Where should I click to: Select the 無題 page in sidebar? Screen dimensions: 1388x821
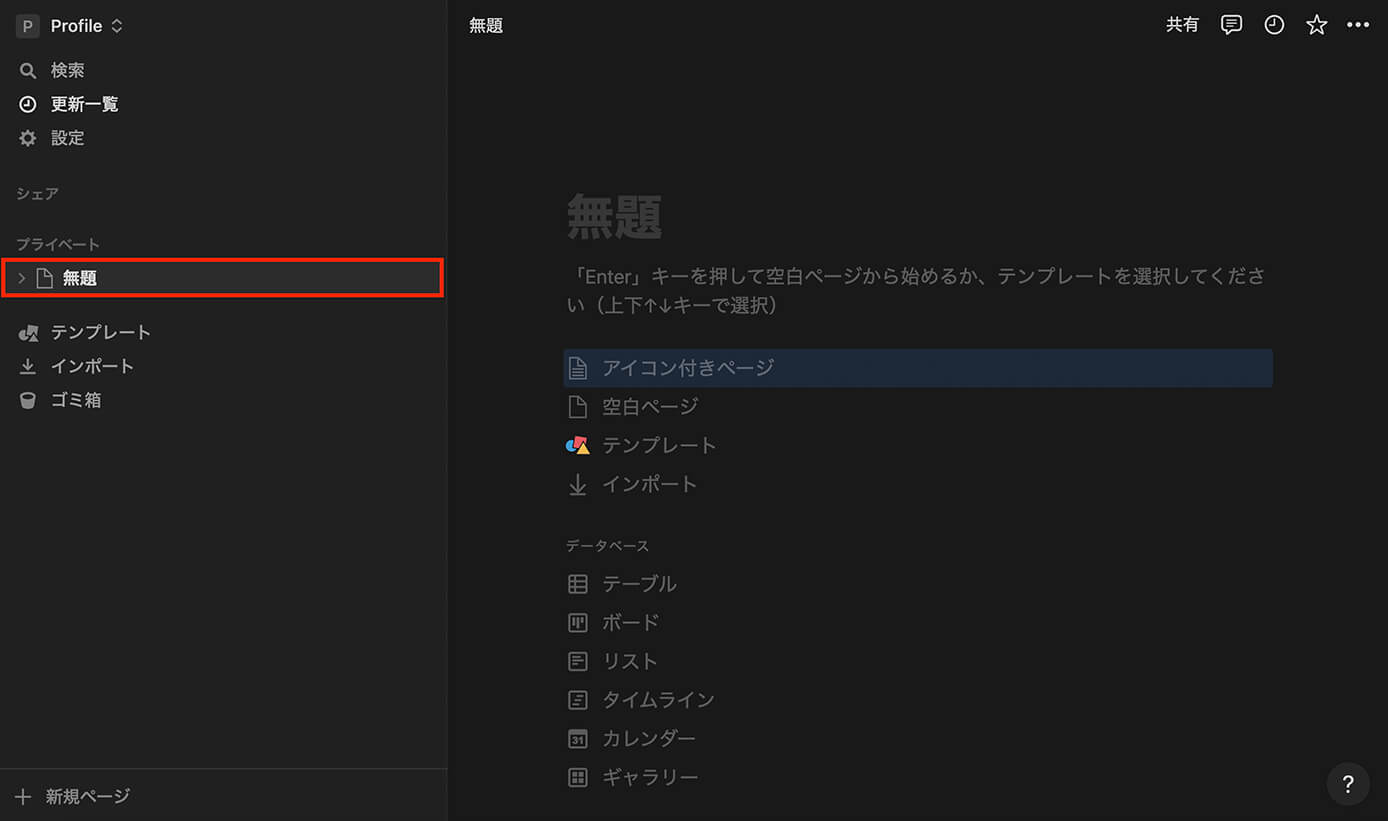point(223,278)
